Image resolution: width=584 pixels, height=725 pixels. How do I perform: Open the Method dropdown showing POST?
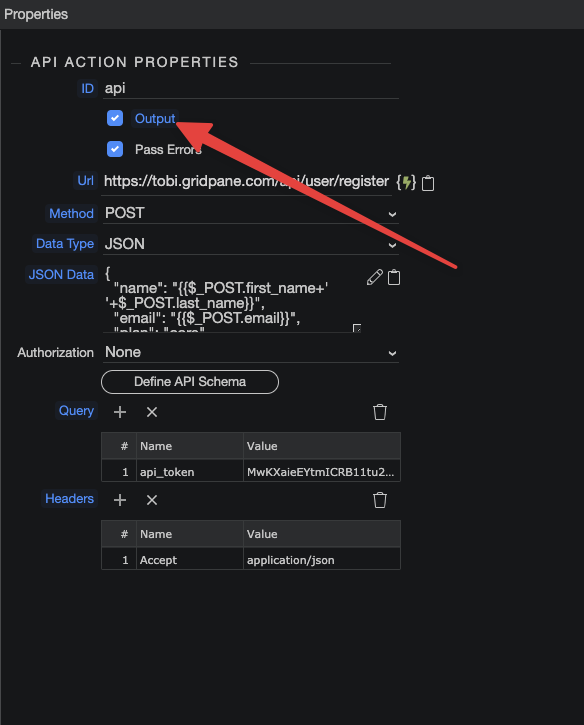pos(251,213)
